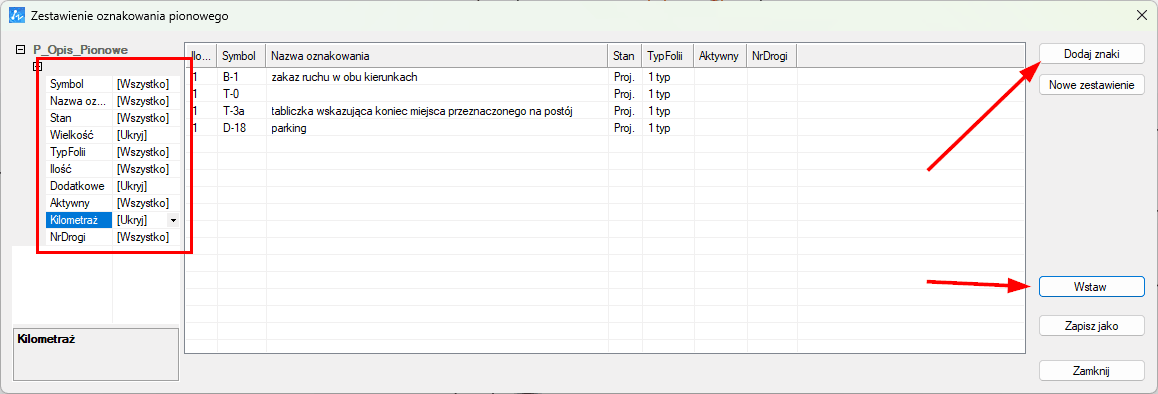Click the Stan column header

pyautogui.click(x=625, y=56)
